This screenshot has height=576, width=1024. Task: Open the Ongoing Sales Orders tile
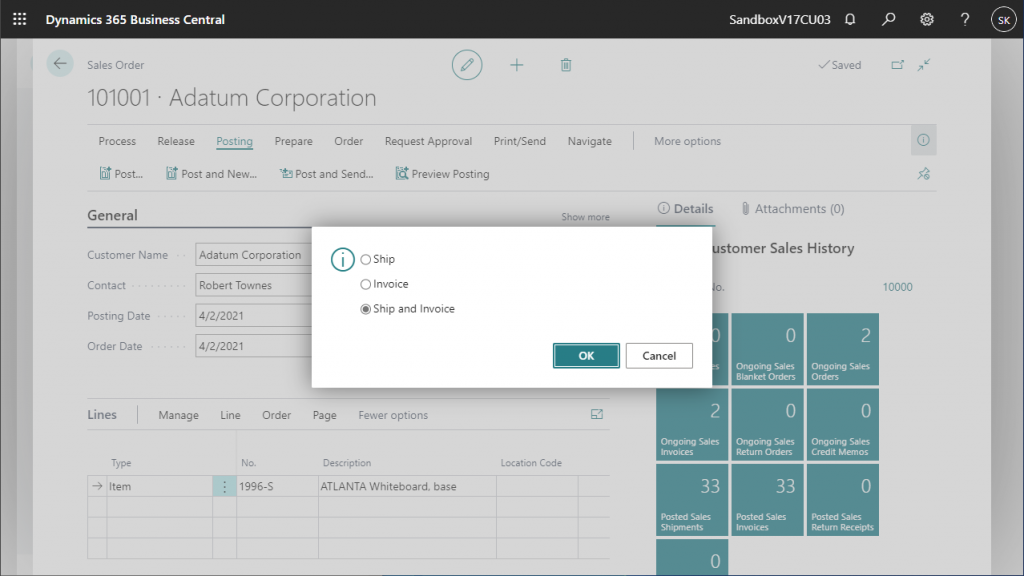click(842, 349)
